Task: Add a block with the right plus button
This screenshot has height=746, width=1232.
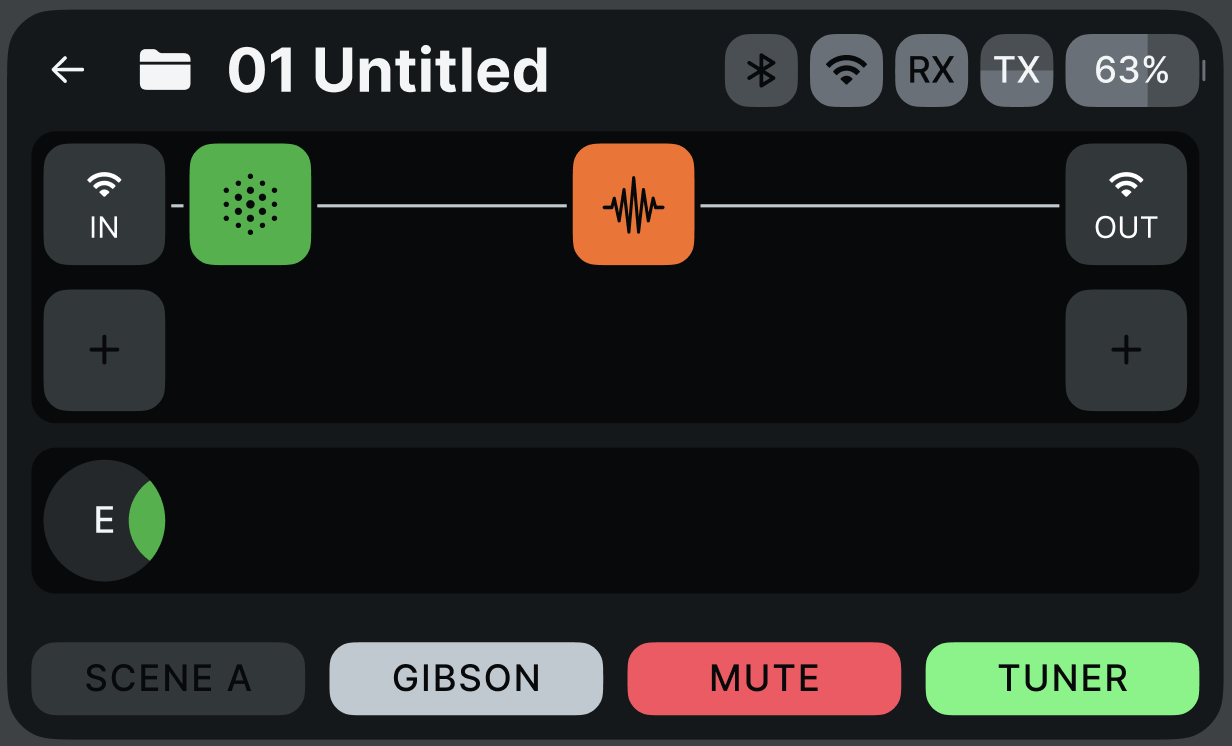Action: (x=1126, y=350)
